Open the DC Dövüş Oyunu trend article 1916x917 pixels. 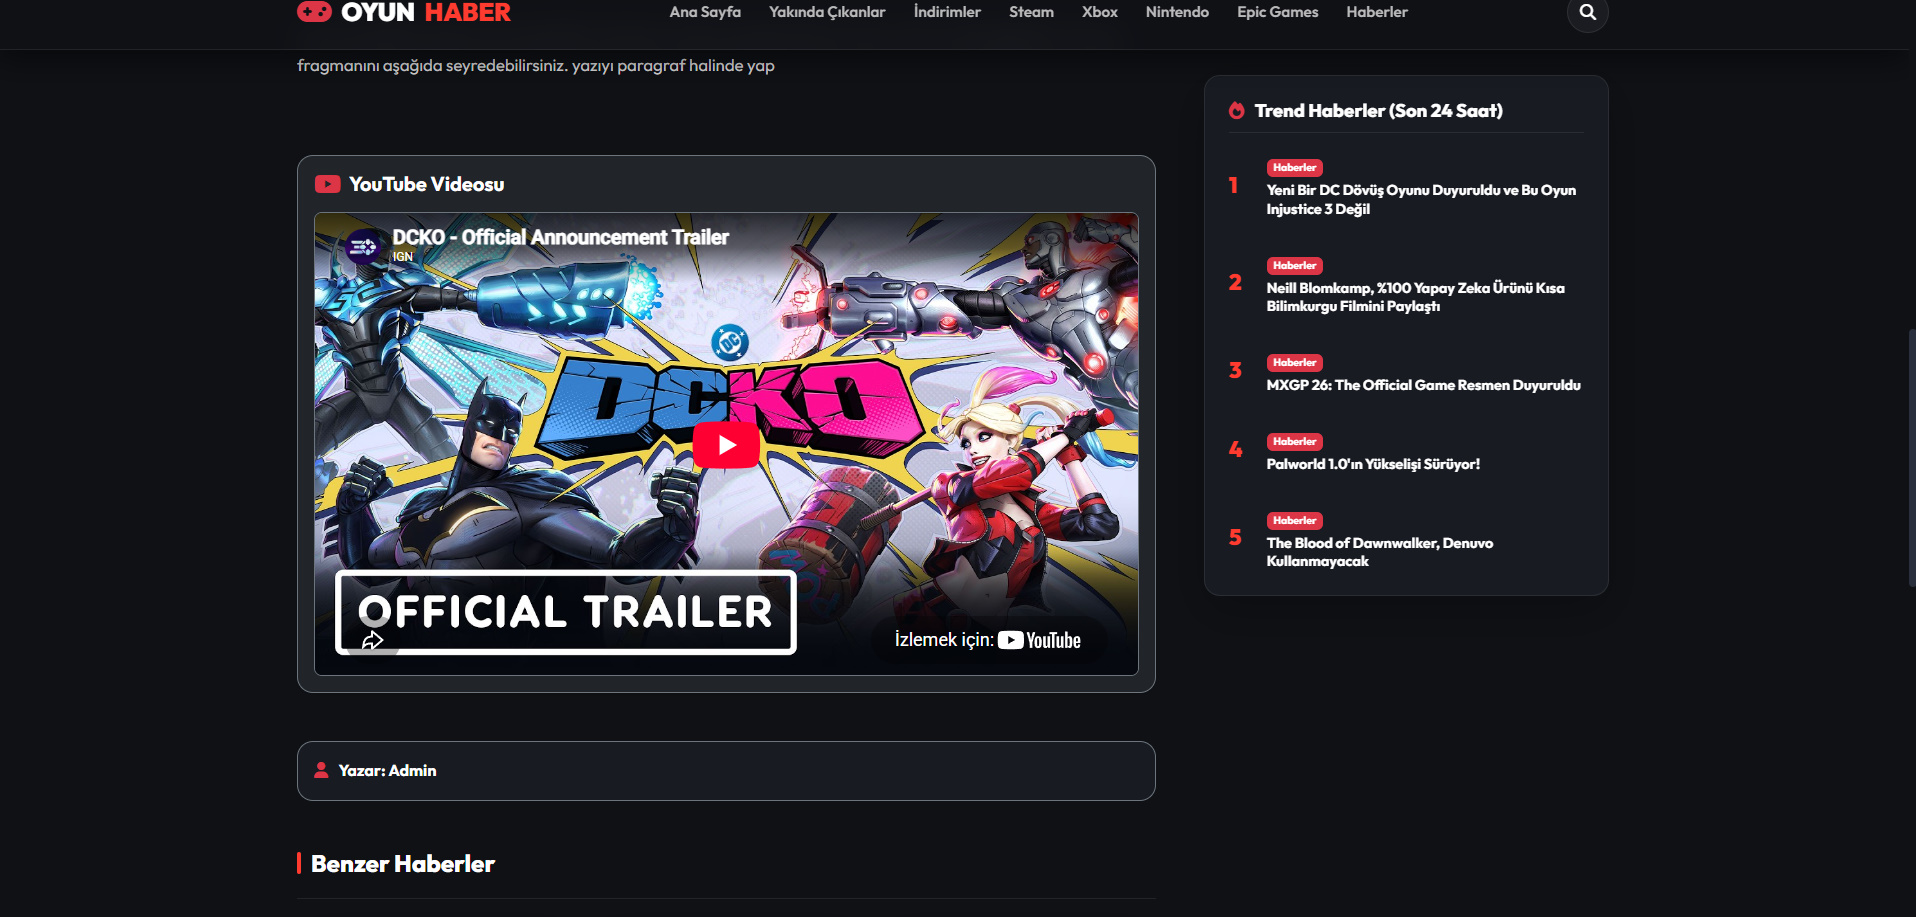pyautogui.click(x=1421, y=199)
